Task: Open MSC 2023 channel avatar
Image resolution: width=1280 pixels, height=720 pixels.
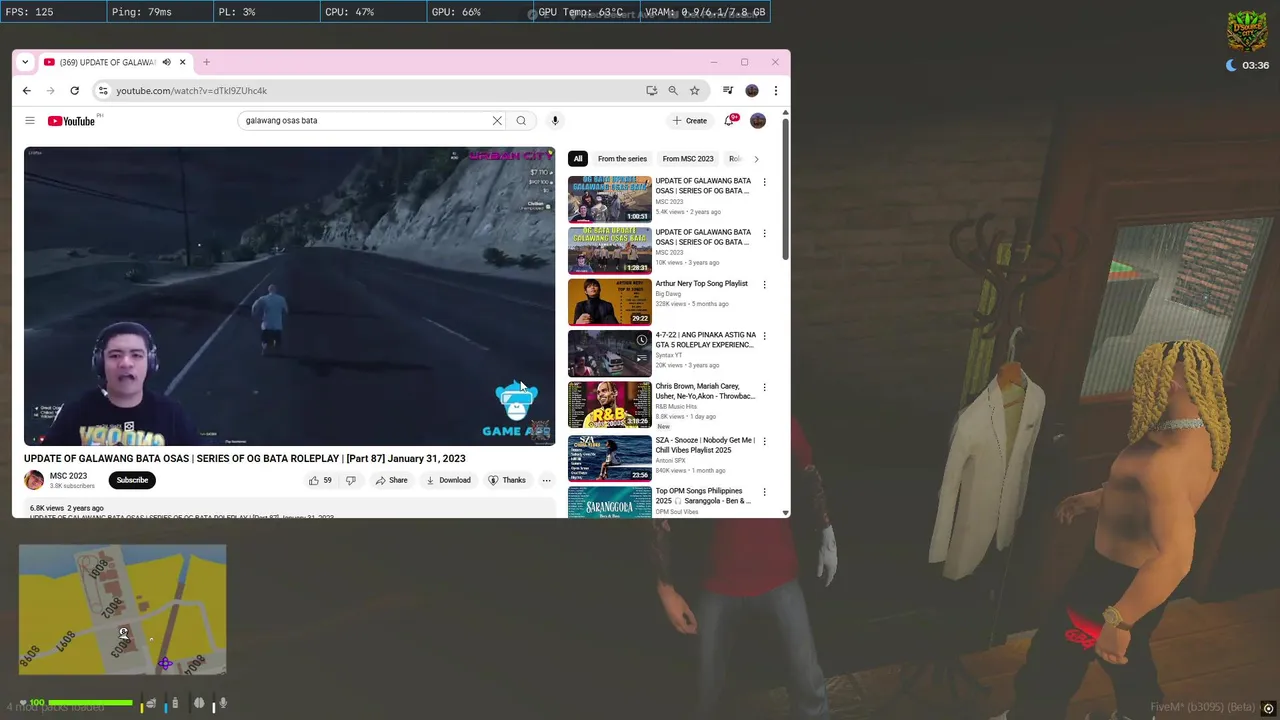Action: pos(34,480)
